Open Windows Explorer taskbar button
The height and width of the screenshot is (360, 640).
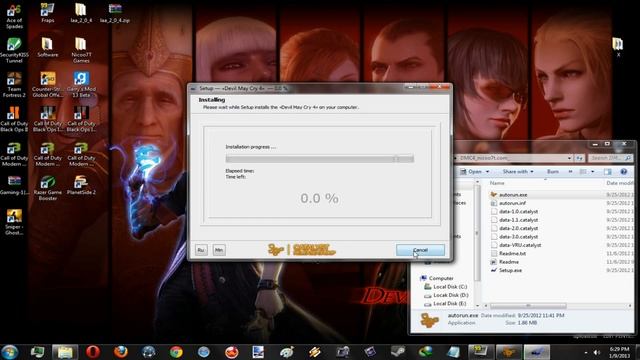[65, 352]
